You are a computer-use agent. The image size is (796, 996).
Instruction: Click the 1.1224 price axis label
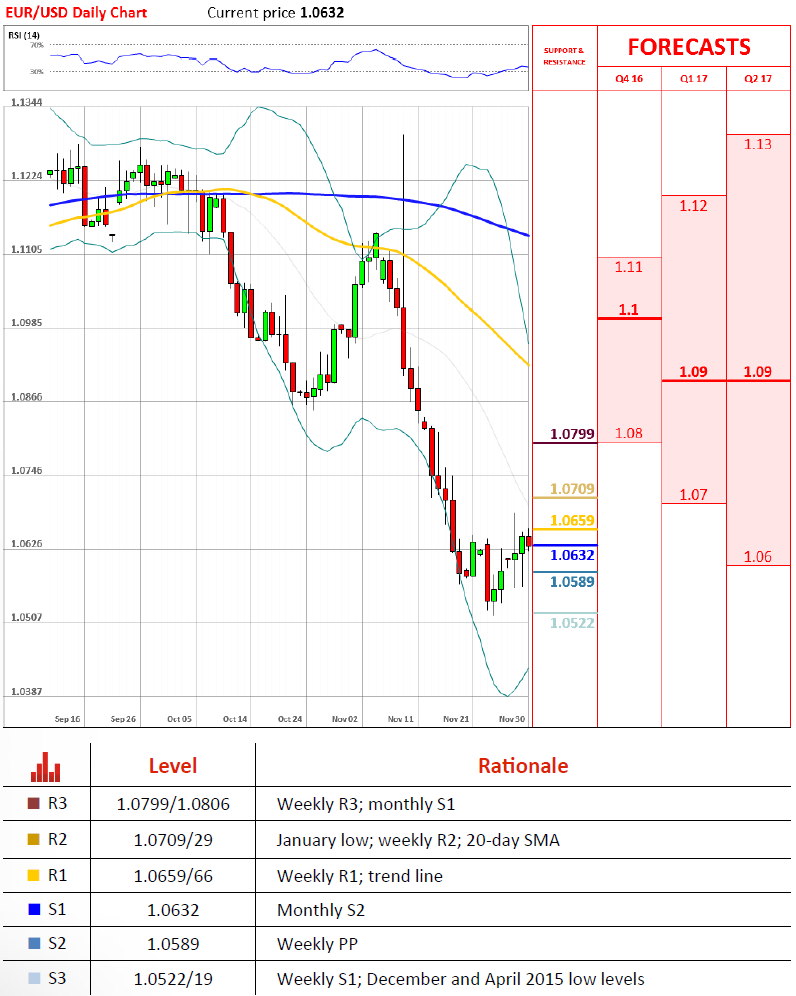coord(27,176)
